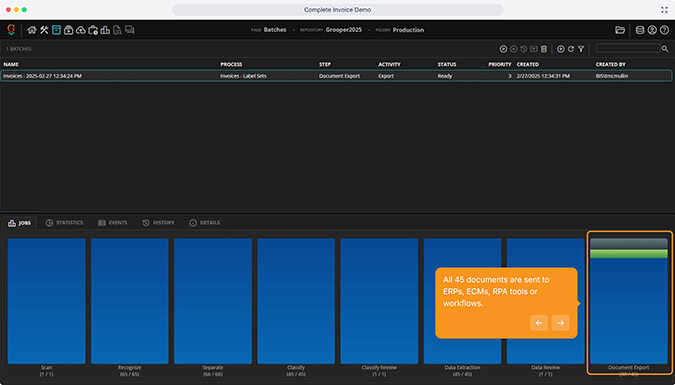Open the Help question mark icon
Screen dimensions: 675x385
pyautogui.click(x=664, y=30)
